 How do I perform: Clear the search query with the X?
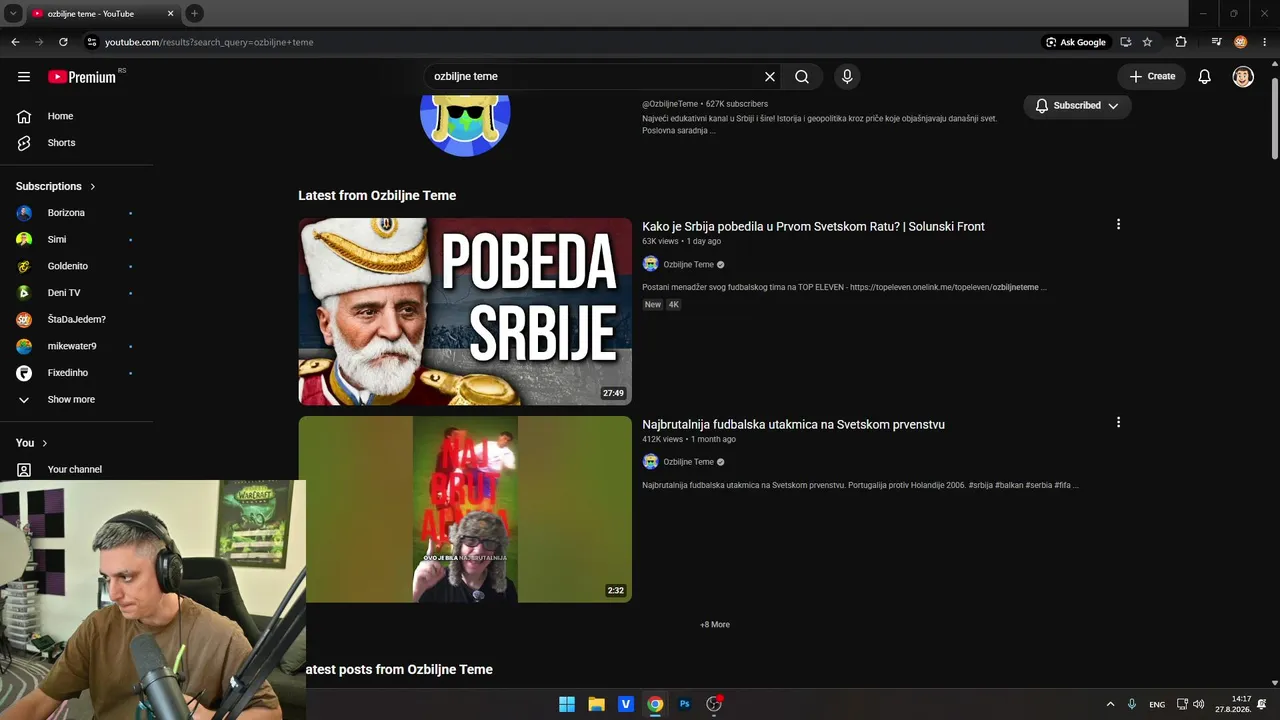click(x=770, y=77)
